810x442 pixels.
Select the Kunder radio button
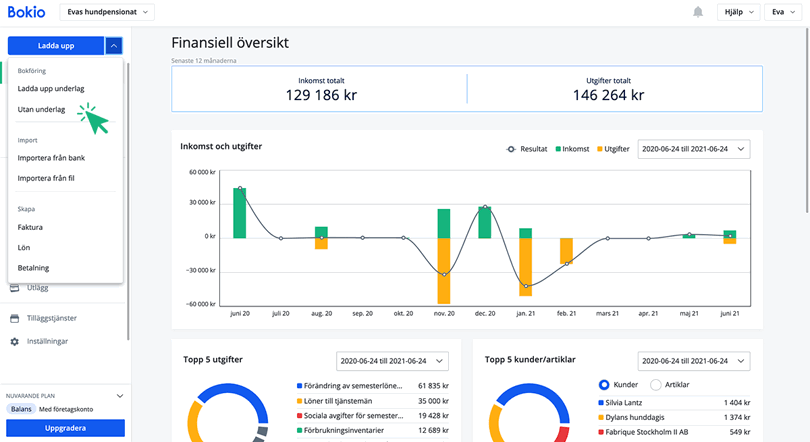point(604,384)
